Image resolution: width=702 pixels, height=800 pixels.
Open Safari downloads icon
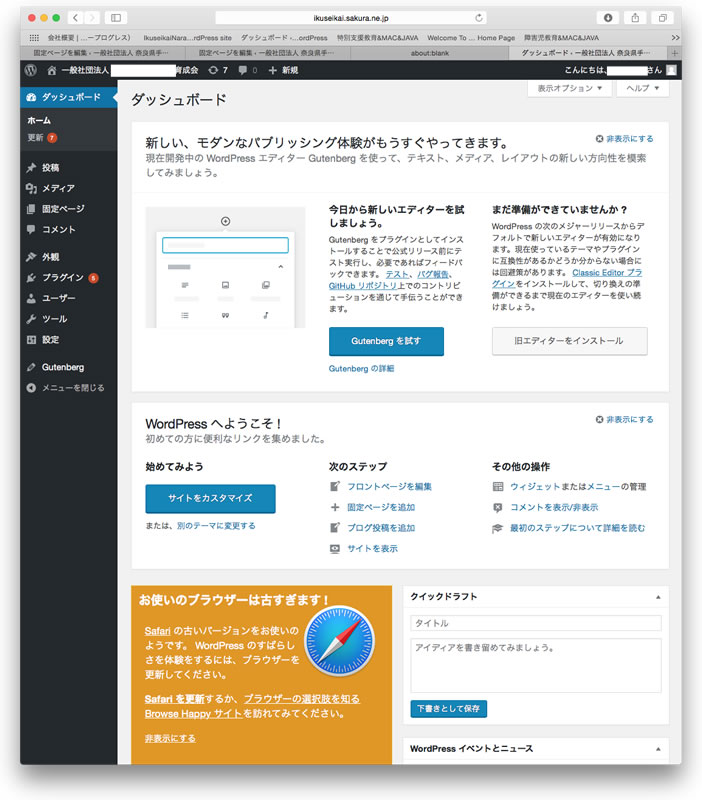(608, 18)
